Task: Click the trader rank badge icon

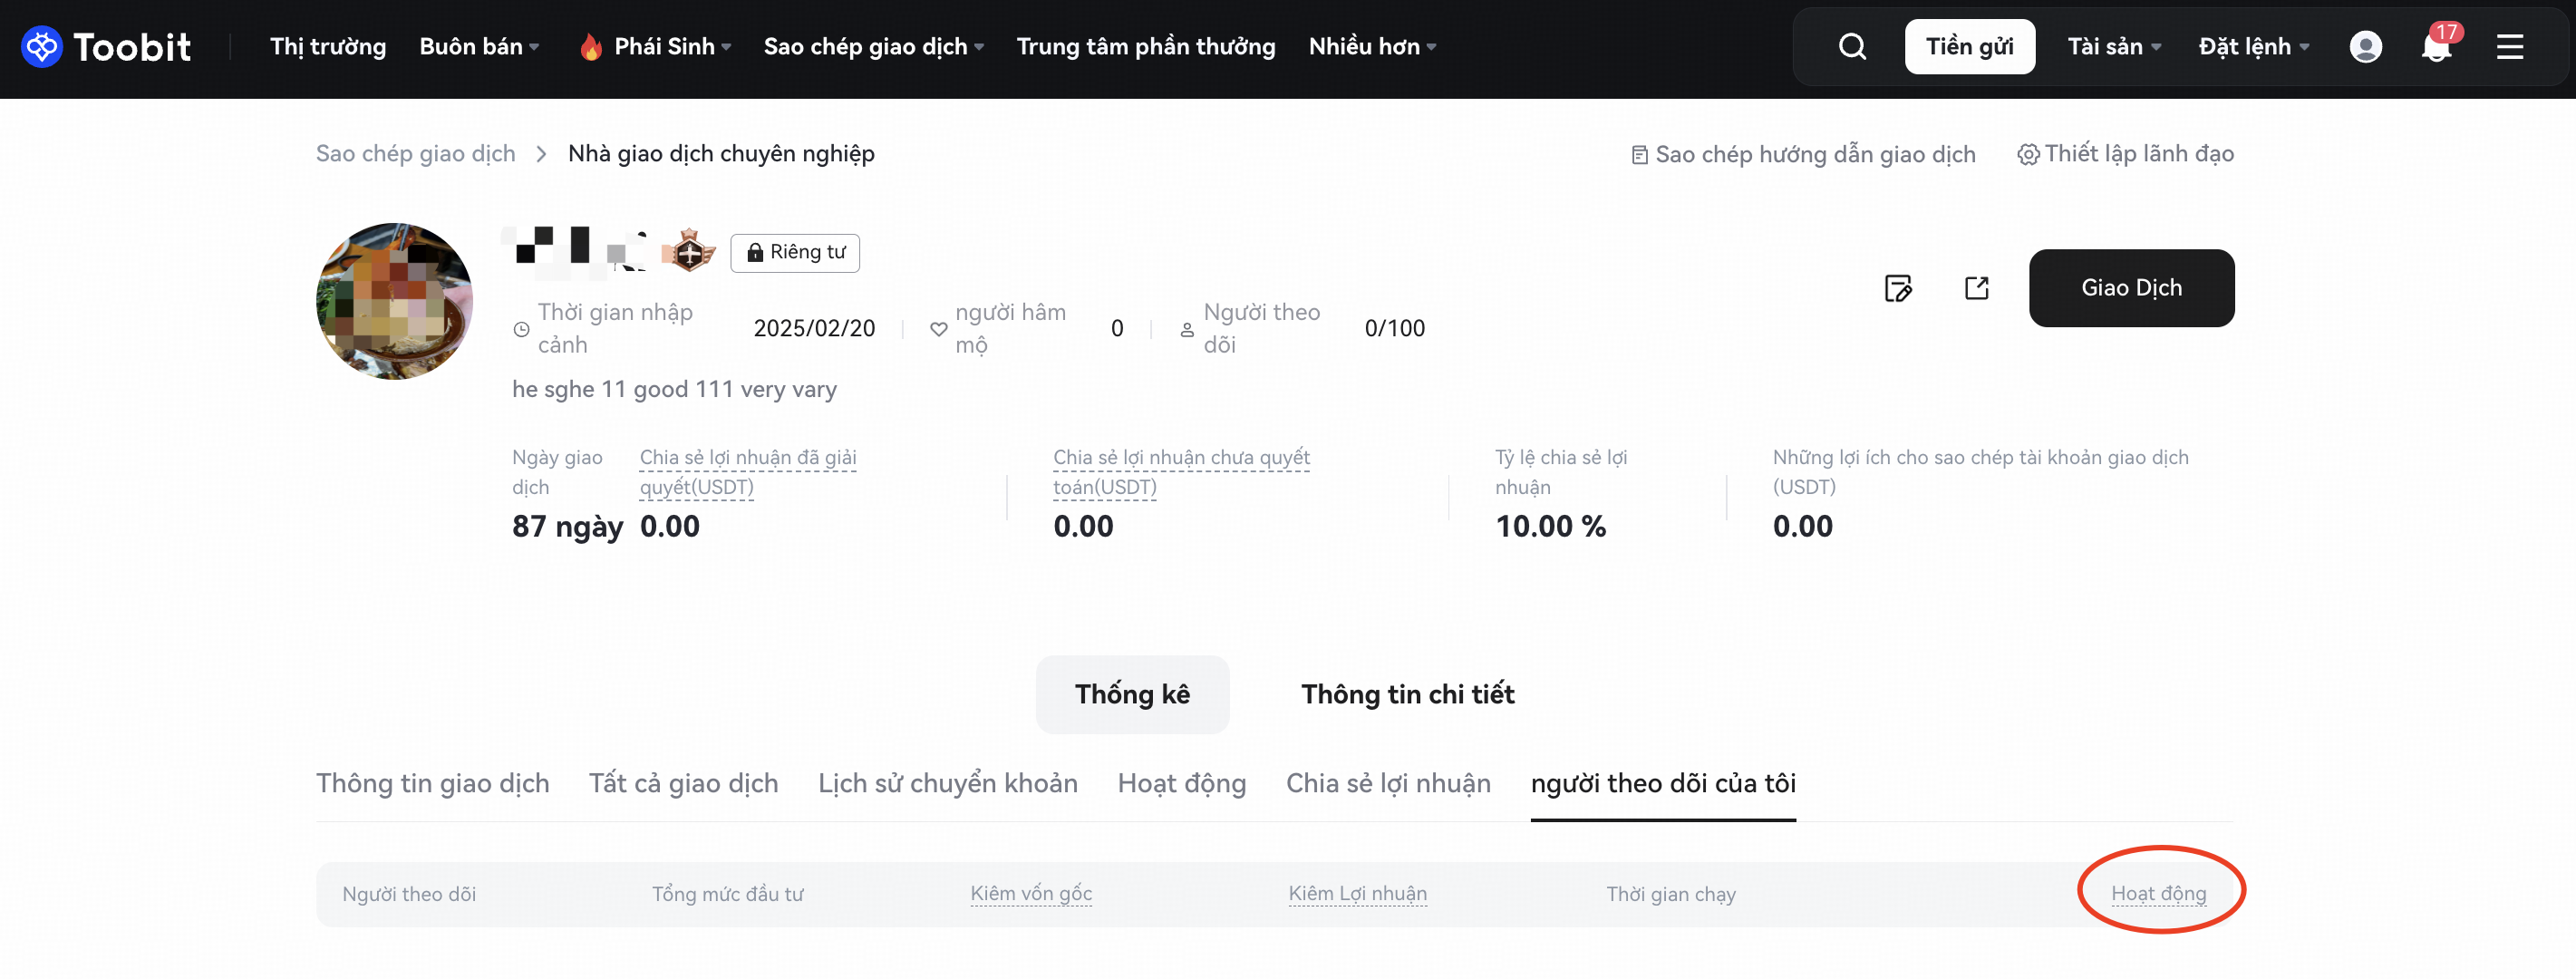Action: pos(689,251)
